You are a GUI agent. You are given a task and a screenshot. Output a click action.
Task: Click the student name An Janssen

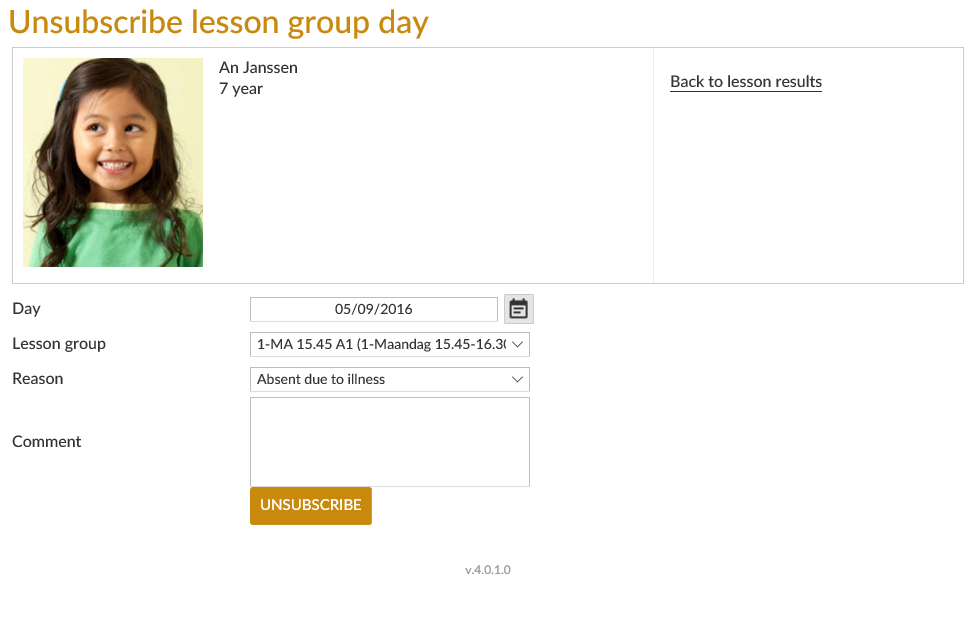(x=258, y=68)
